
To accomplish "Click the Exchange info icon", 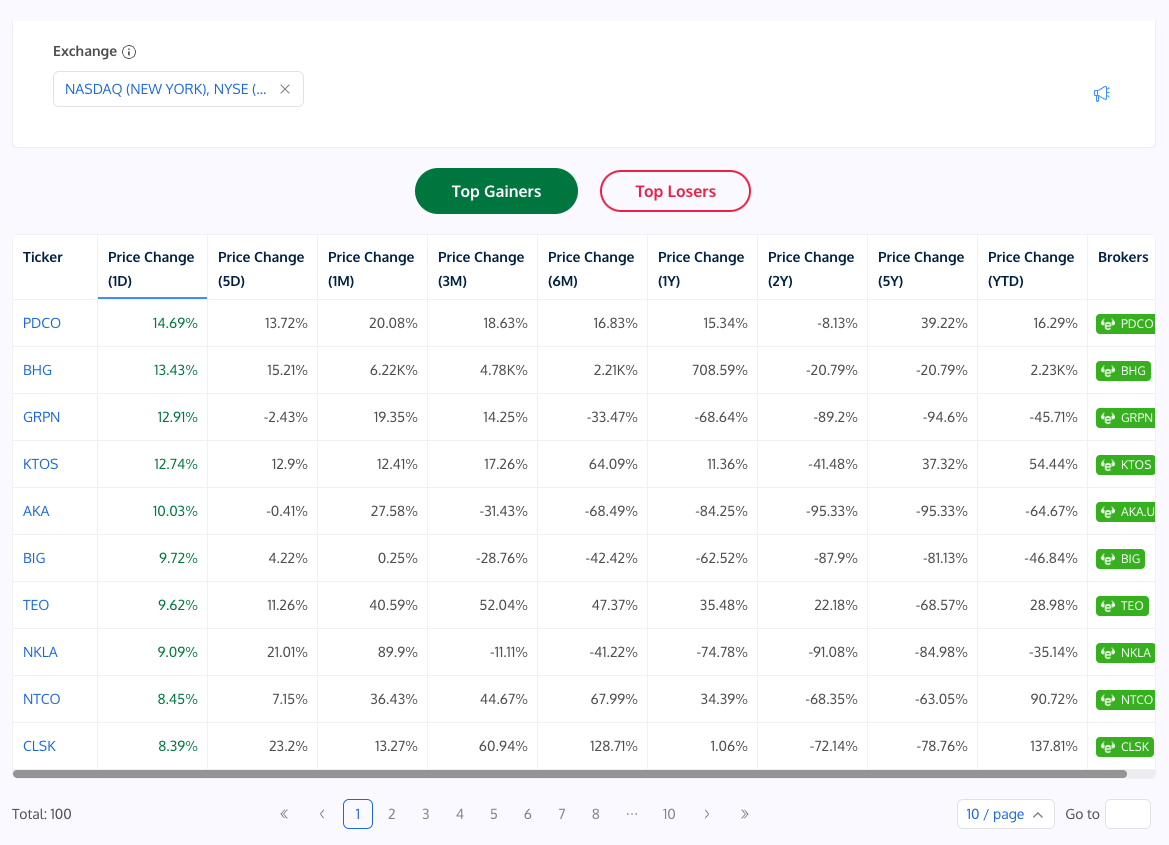I will pyautogui.click(x=129, y=52).
